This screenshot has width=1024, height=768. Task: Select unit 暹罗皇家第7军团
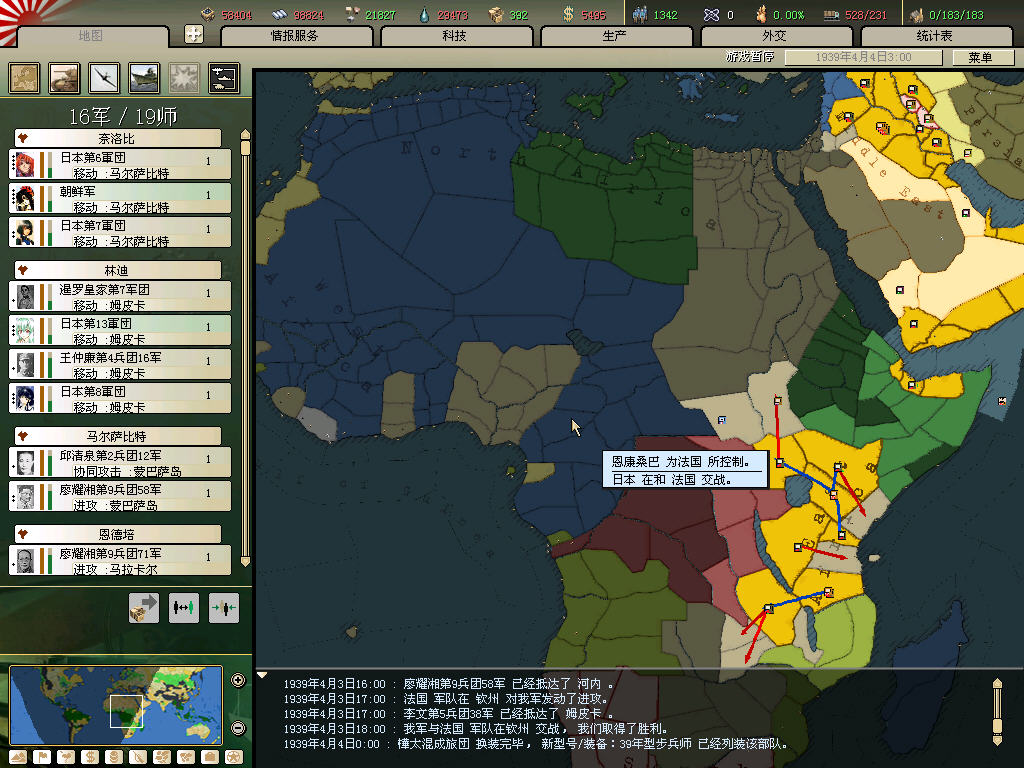click(x=120, y=296)
